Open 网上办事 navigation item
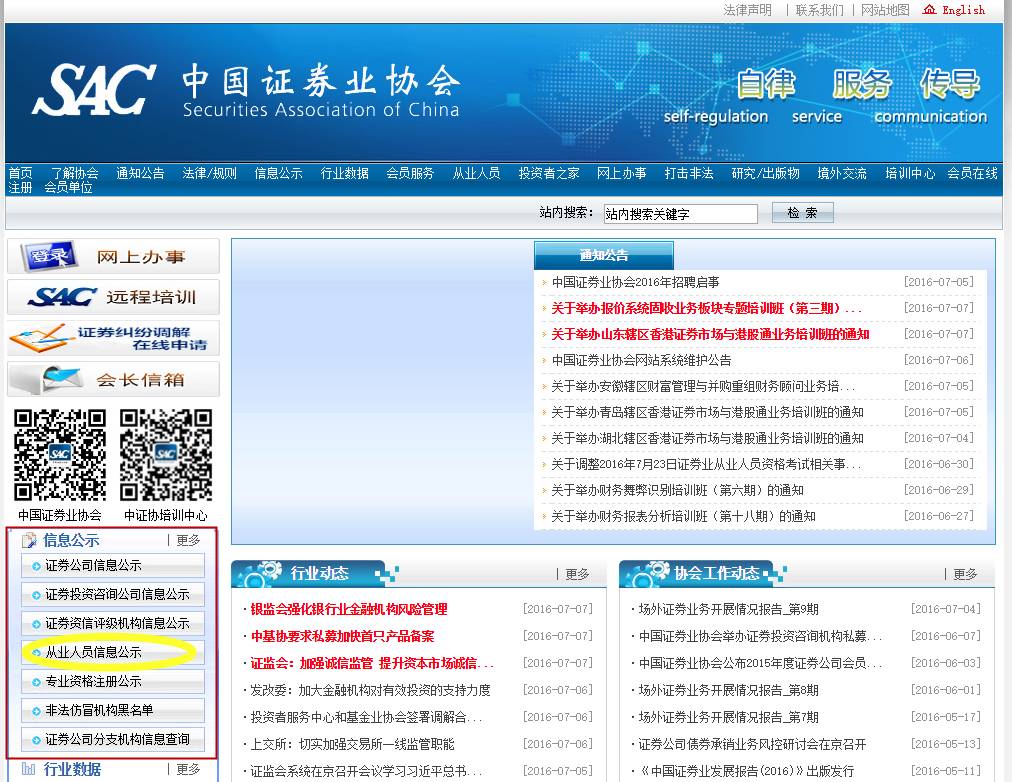This screenshot has height=782, width=1012. pos(621,173)
